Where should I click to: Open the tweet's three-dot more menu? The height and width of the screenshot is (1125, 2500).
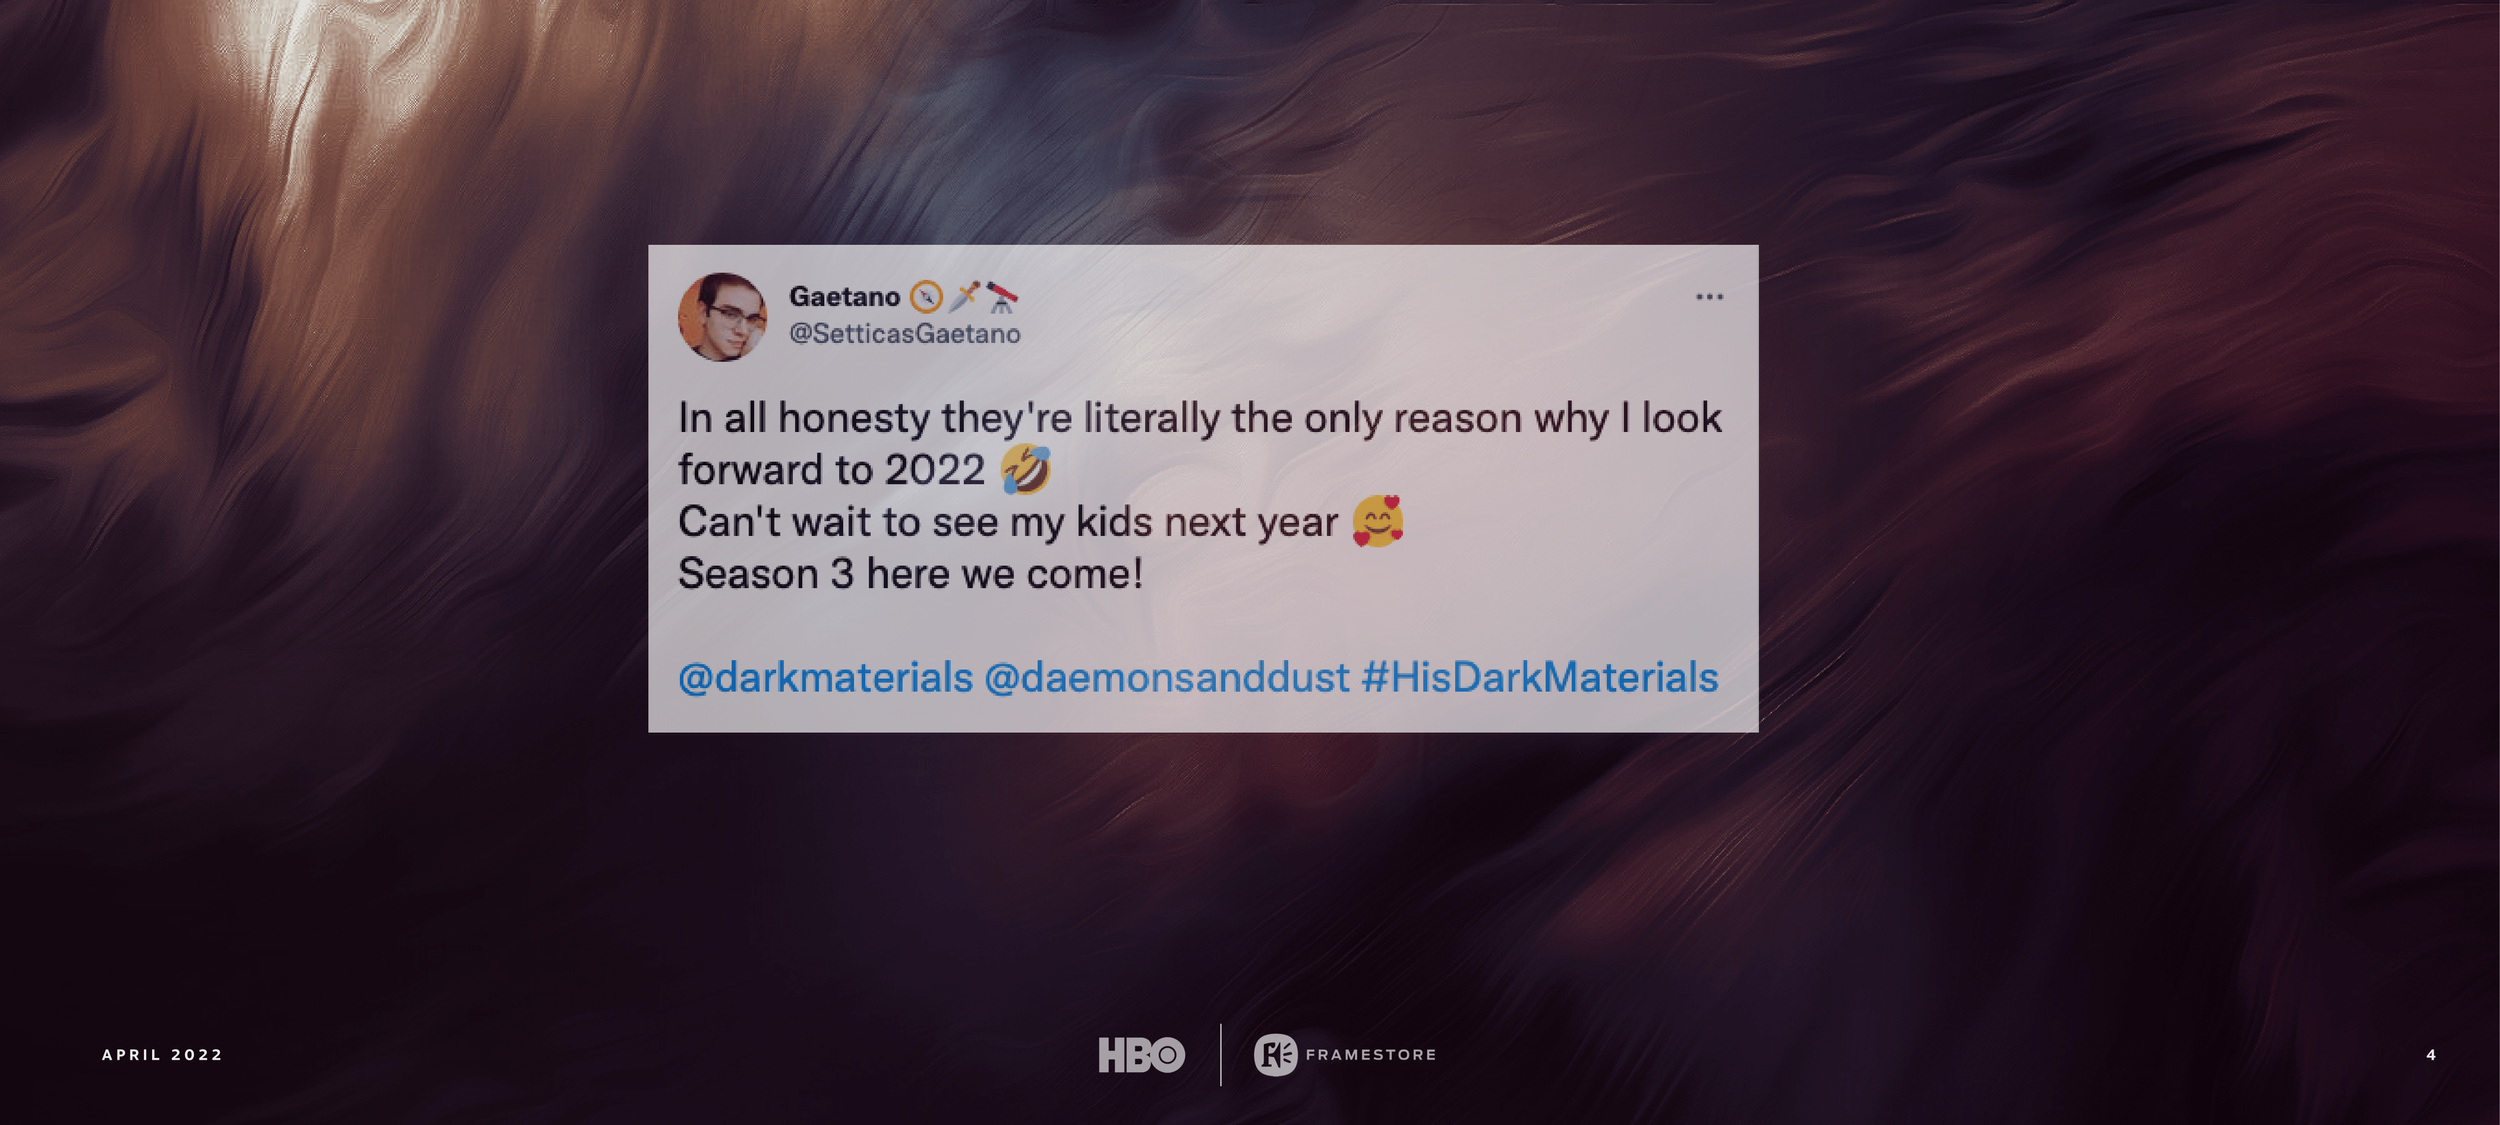[1709, 297]
